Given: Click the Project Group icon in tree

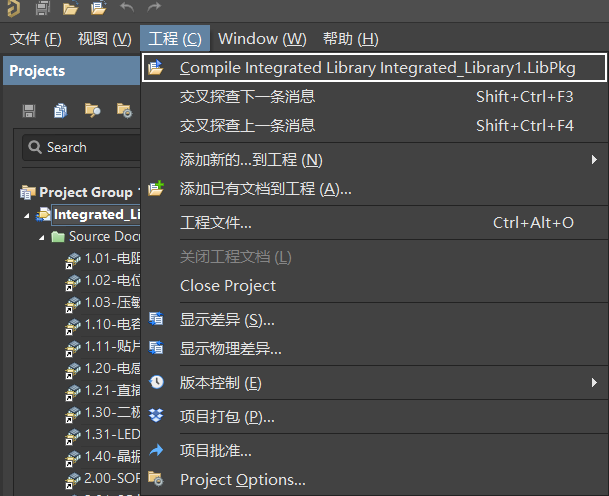Looking at the screenshot, I should (28, 192).
